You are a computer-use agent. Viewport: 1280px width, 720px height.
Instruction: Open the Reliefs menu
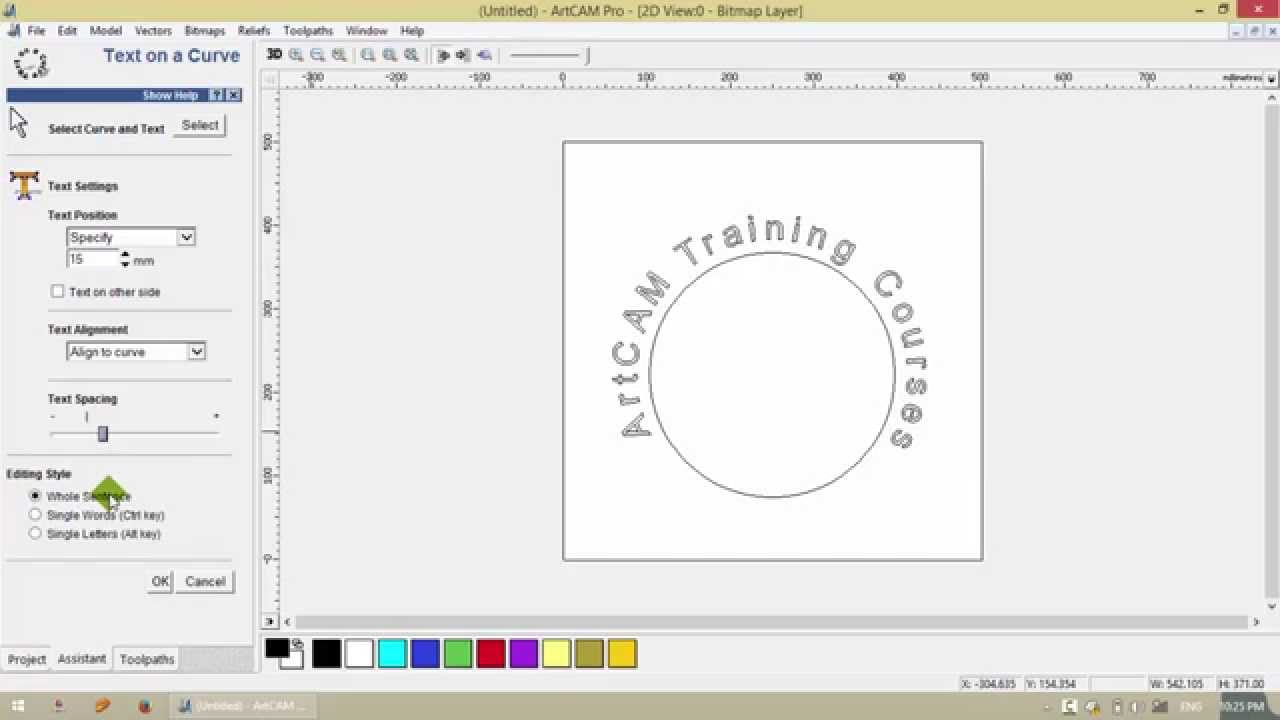[254, 31]
